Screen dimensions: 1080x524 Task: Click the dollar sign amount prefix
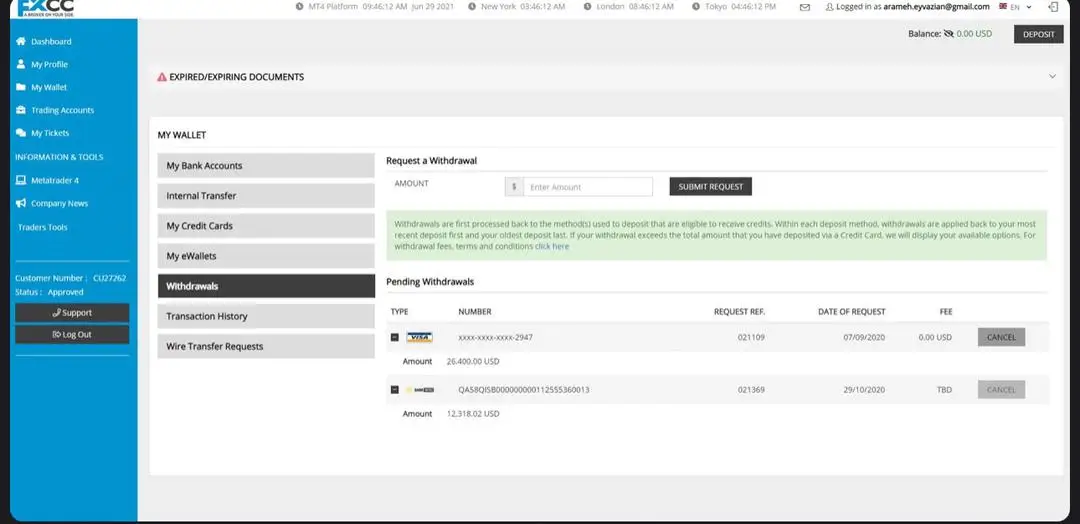514,187
